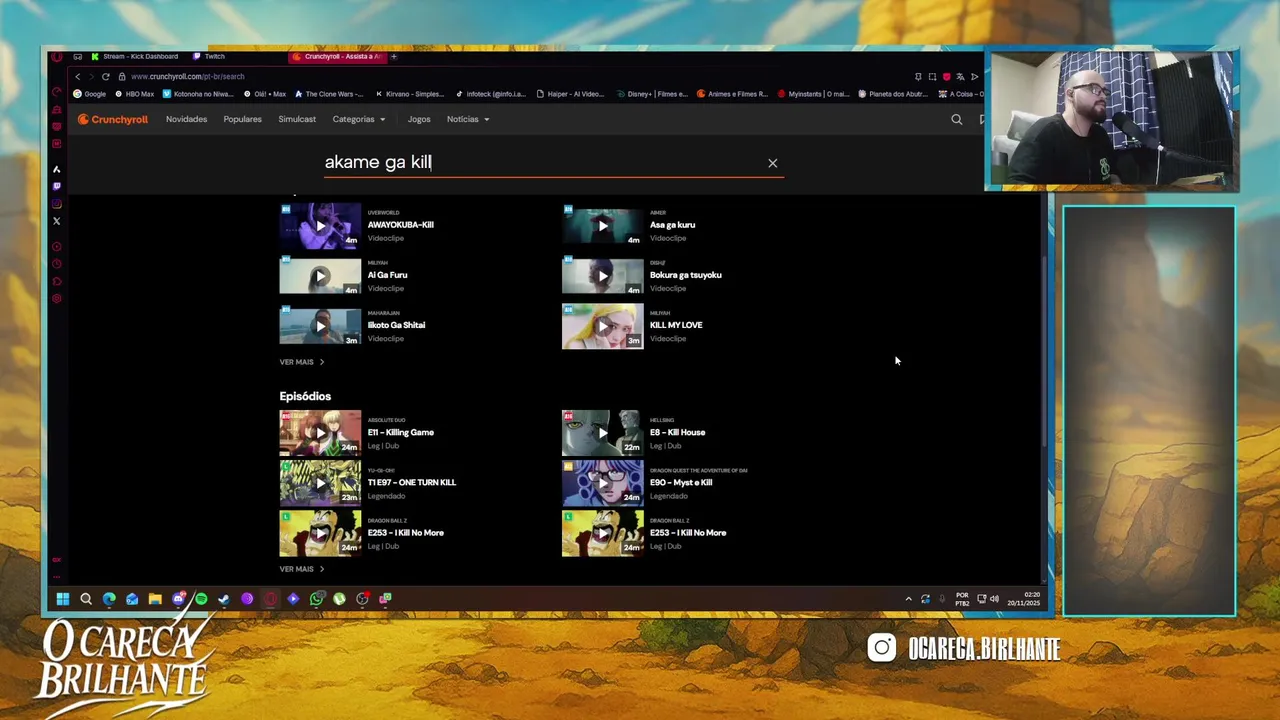Play the AWAYOKUBA-Kill videoclip thumbnail
The height and width of the screenshot is (720, 1280).
point(320,226)
